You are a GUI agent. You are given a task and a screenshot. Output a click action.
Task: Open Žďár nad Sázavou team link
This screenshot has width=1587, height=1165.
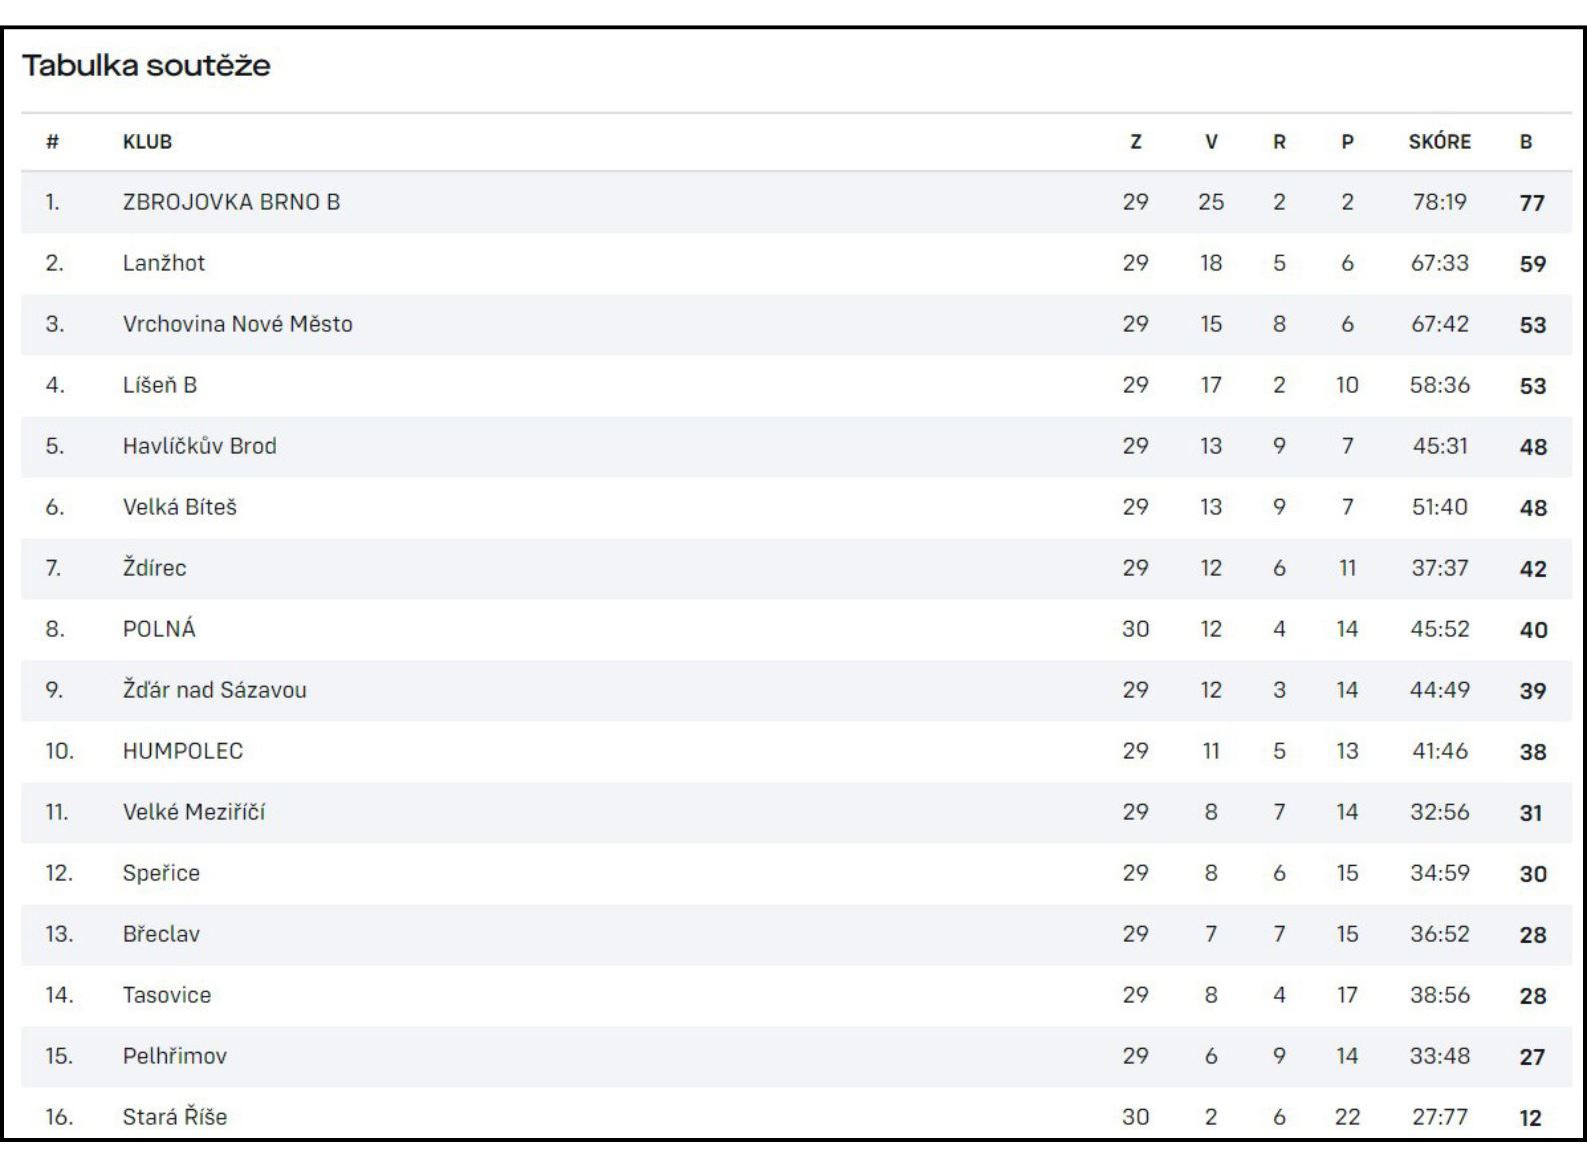(214, 690)
